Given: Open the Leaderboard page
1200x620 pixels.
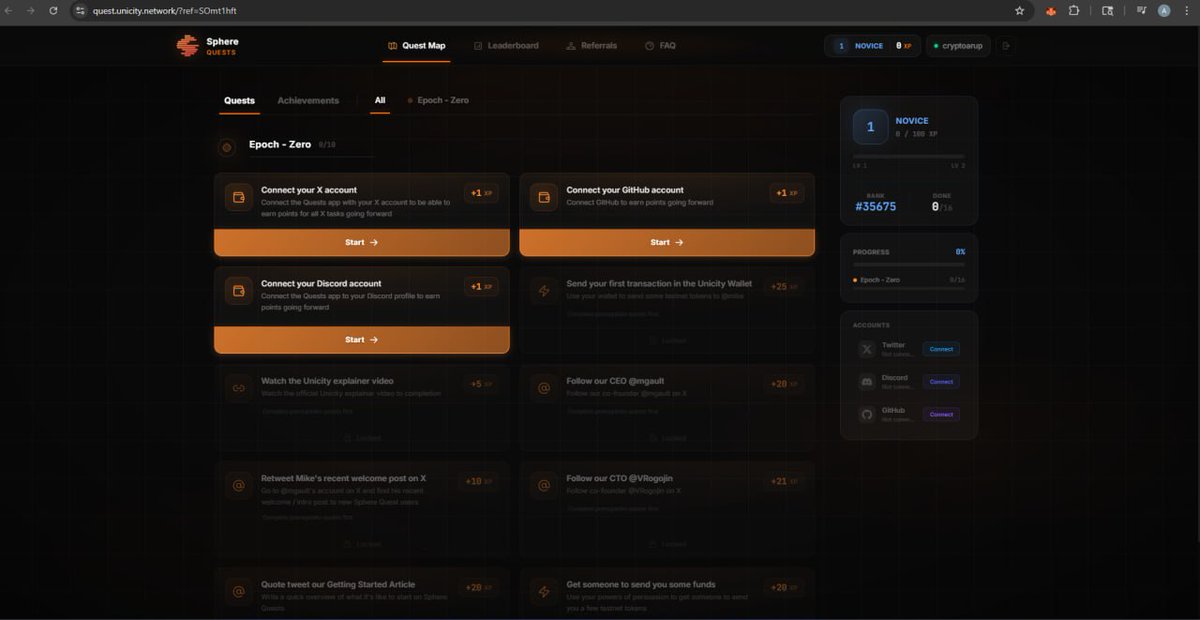Looking at the screenshot, I should pos(506,46).
